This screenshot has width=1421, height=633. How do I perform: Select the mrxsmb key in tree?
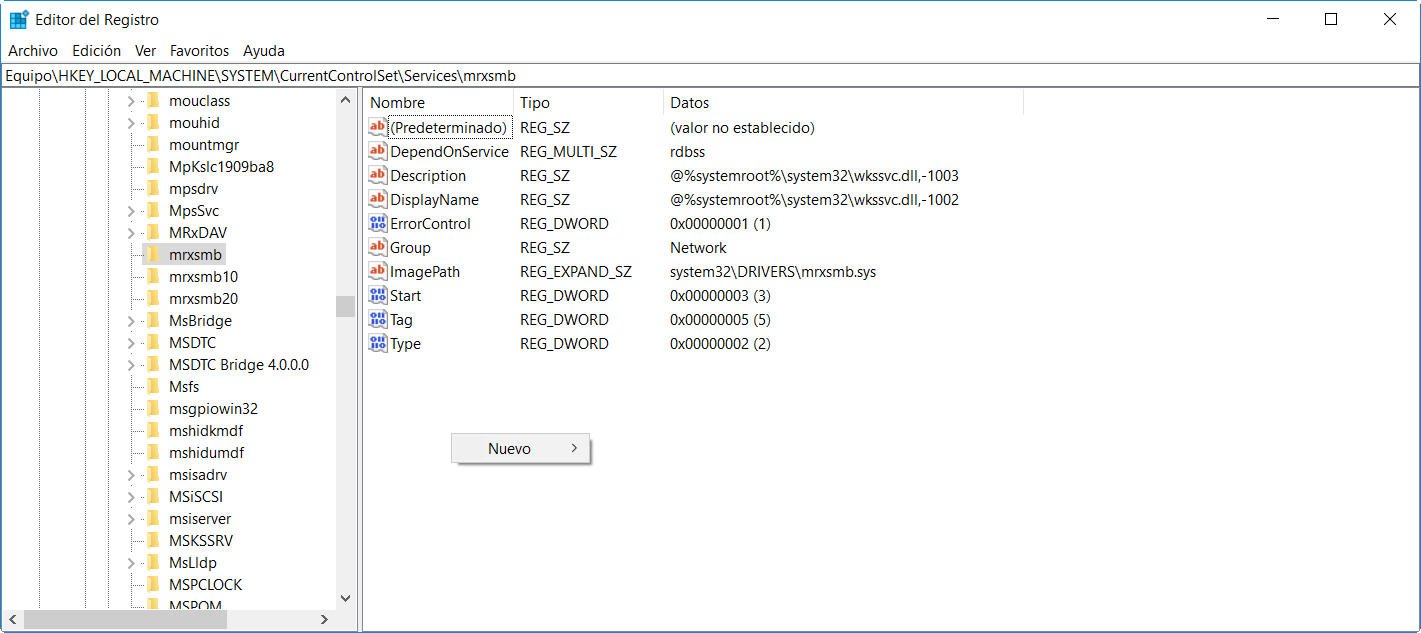click(x=195, y=255)
